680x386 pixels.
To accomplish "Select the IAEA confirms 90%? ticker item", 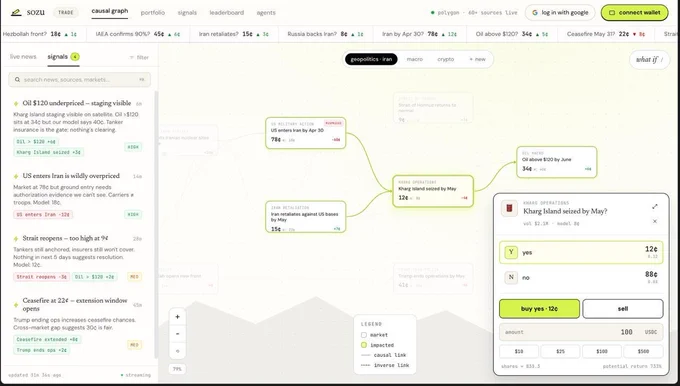I will pyautogui.click(x=138, y=34).
